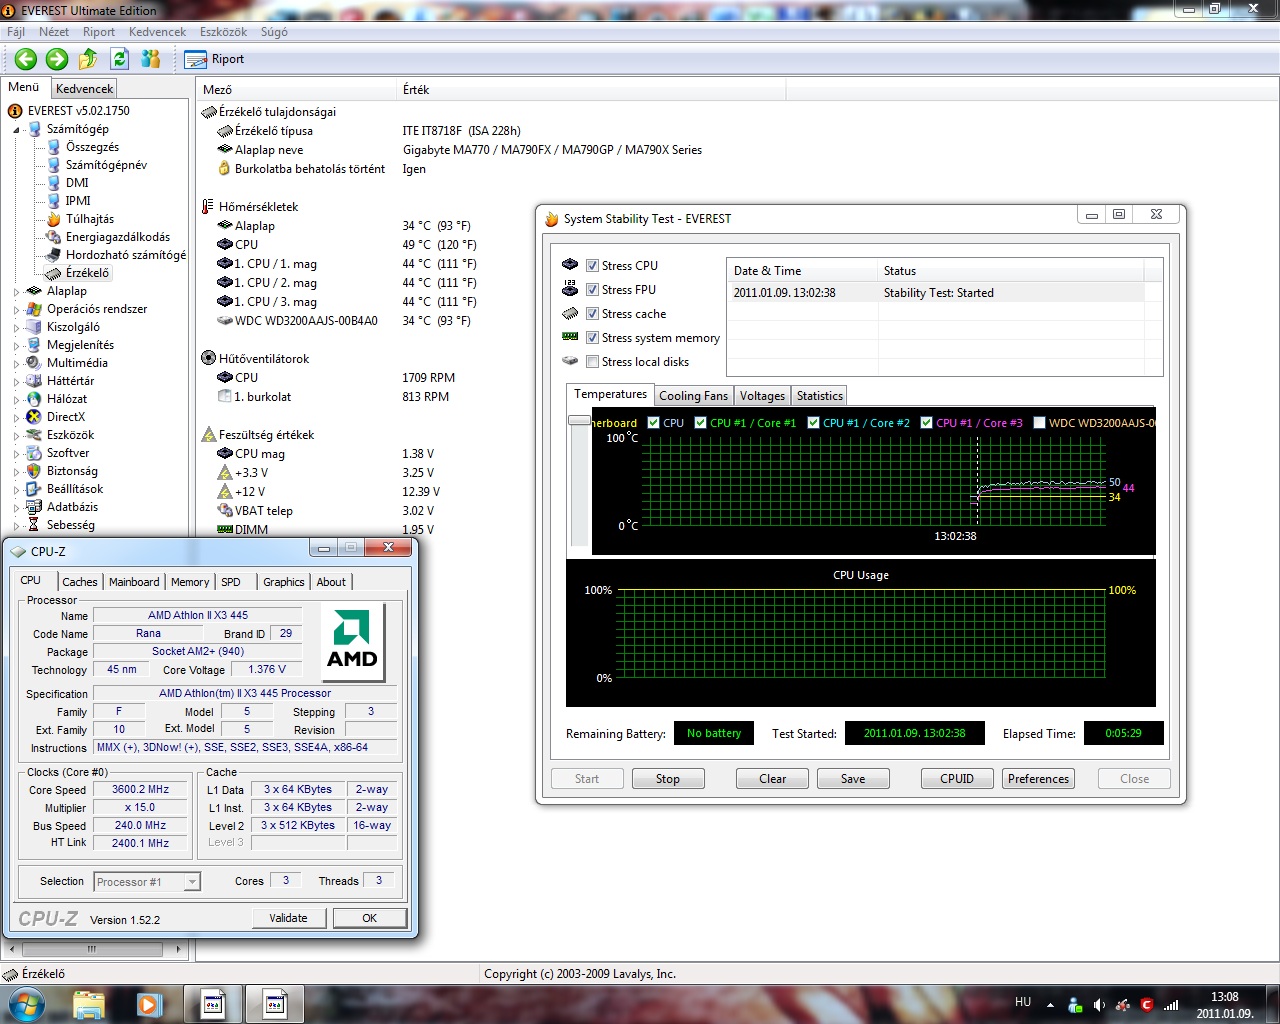
Task: Toggle Stress CPU checkbox
Action: 593,265
